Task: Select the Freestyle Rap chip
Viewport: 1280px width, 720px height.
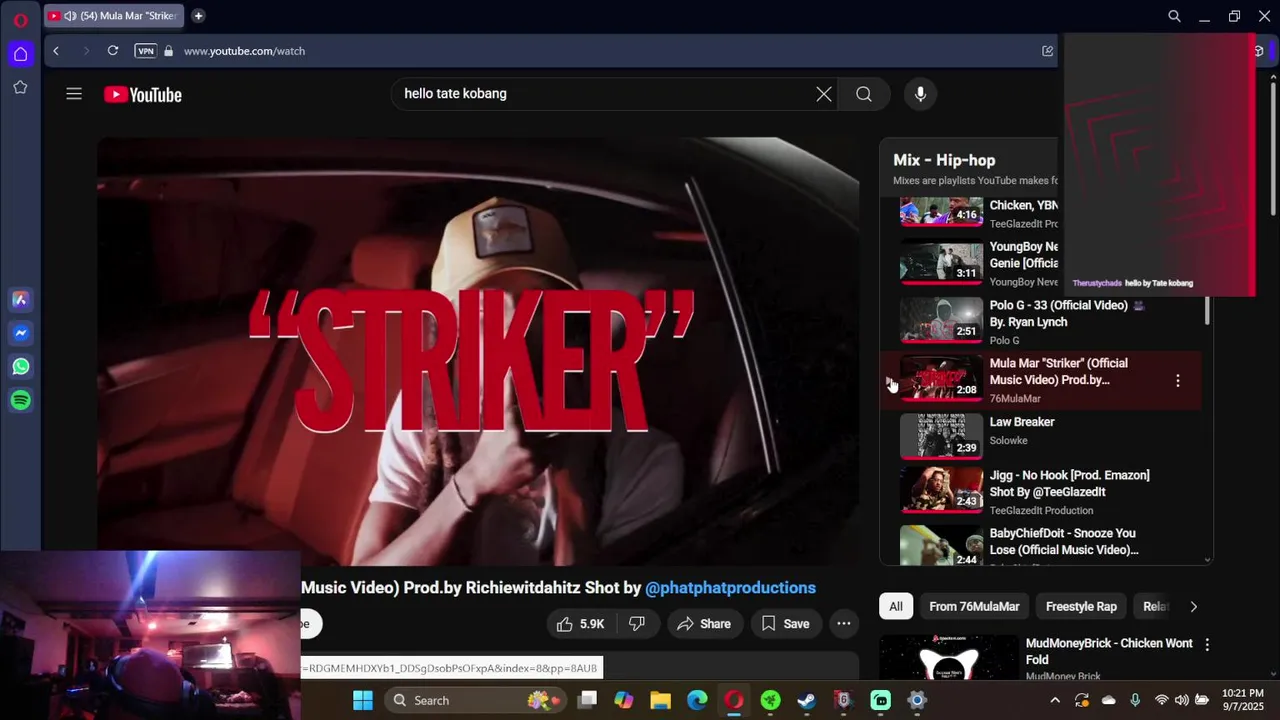Action: click(x=1081, y=606)
